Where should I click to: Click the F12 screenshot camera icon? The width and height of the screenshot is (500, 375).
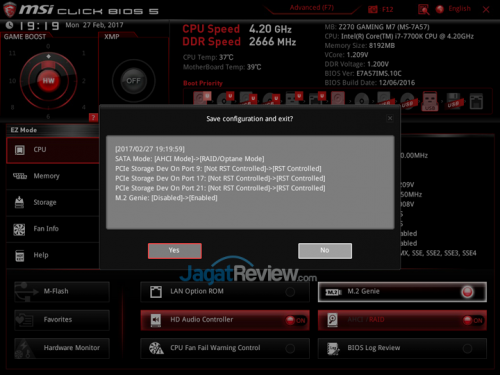pyautogui.click(x=373, y=9)
